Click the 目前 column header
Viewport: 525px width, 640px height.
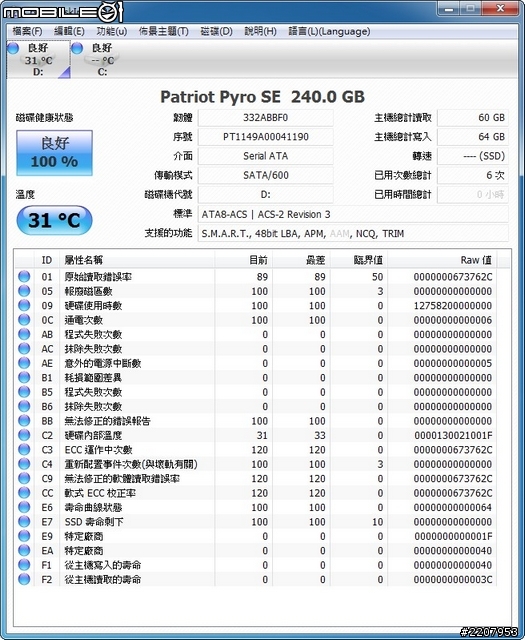(x=244, y=260)
